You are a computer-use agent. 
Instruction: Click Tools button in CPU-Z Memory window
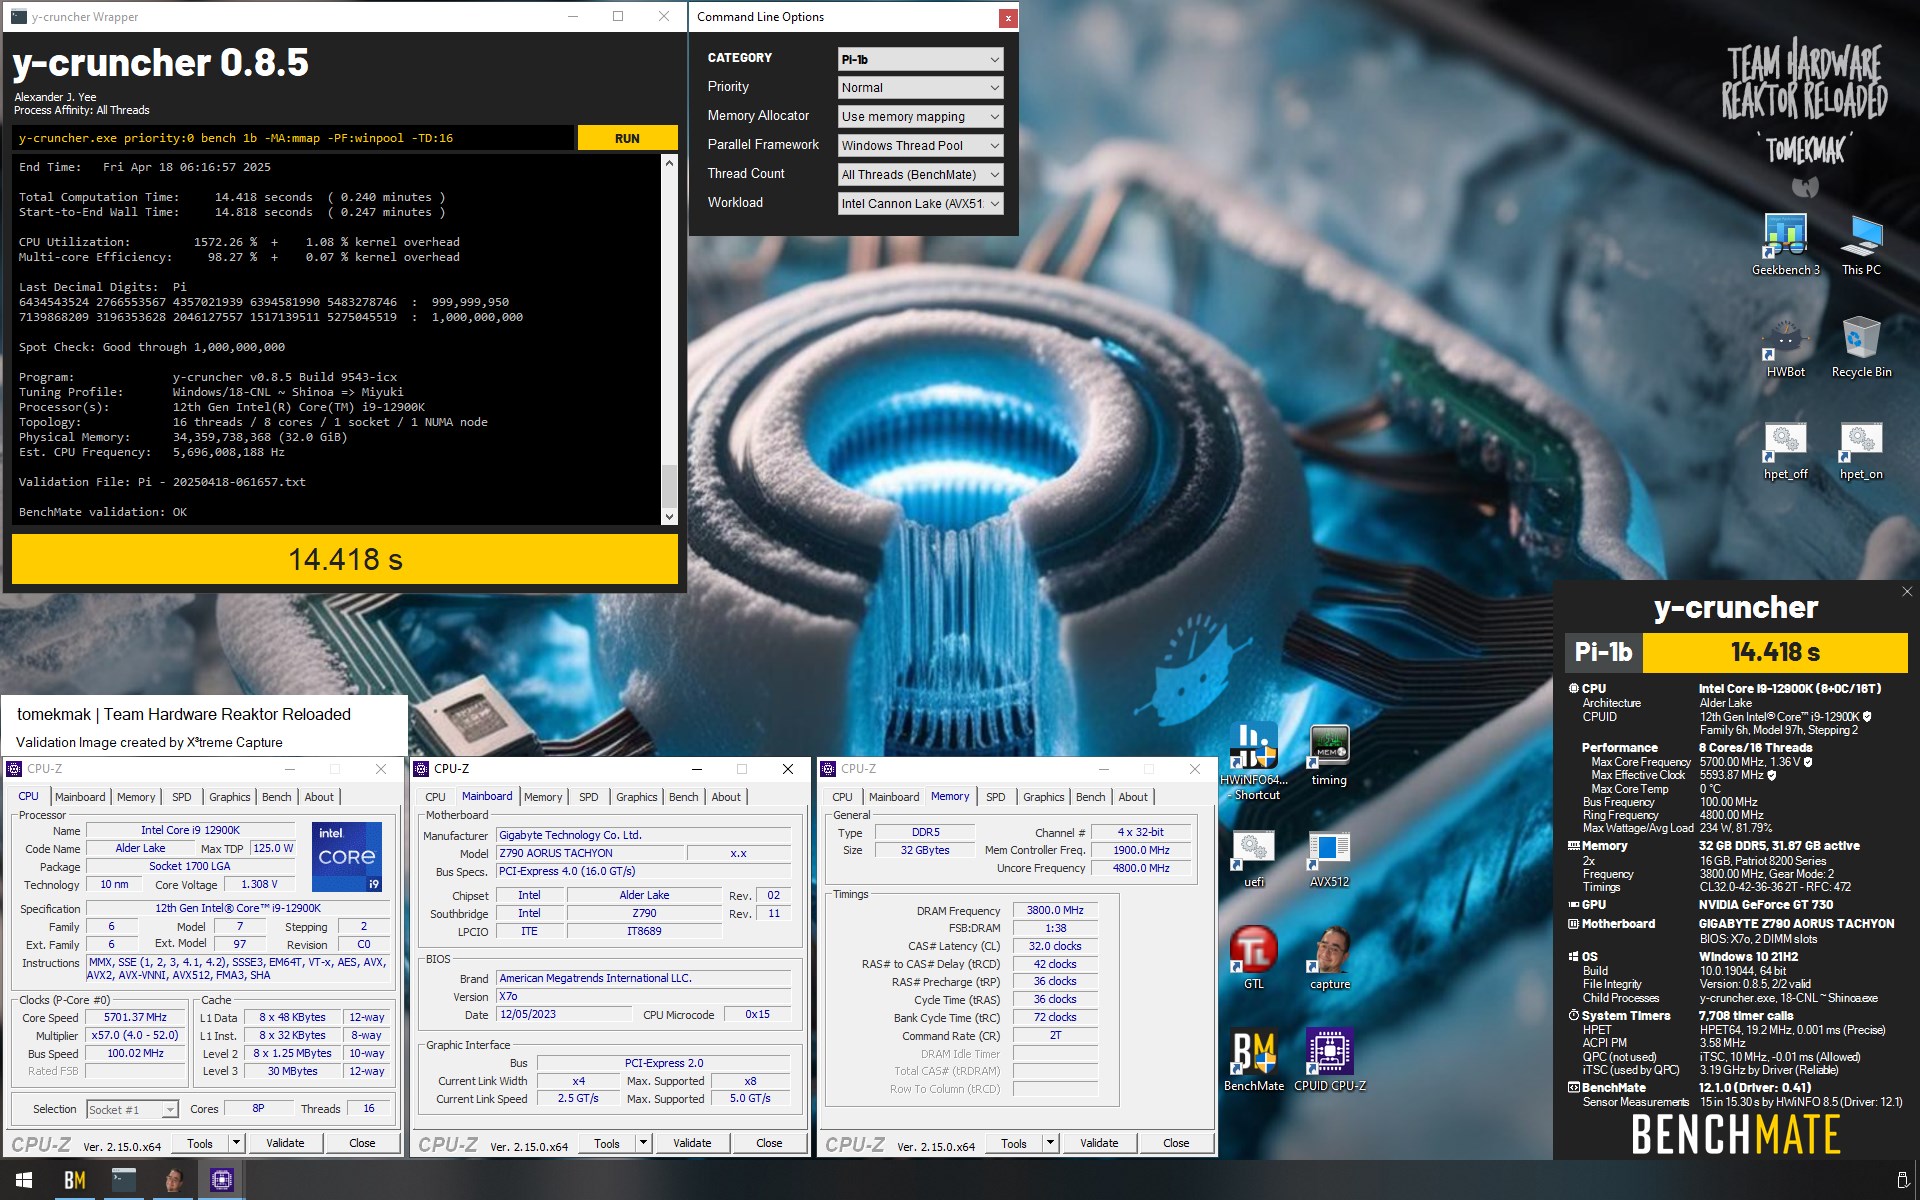(1014, 1143)
